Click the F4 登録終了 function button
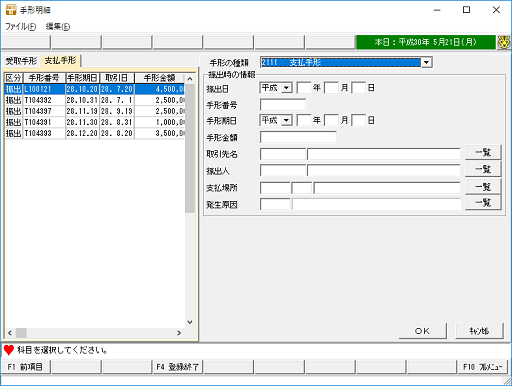 pyautogui.click(x=177, y=367)
